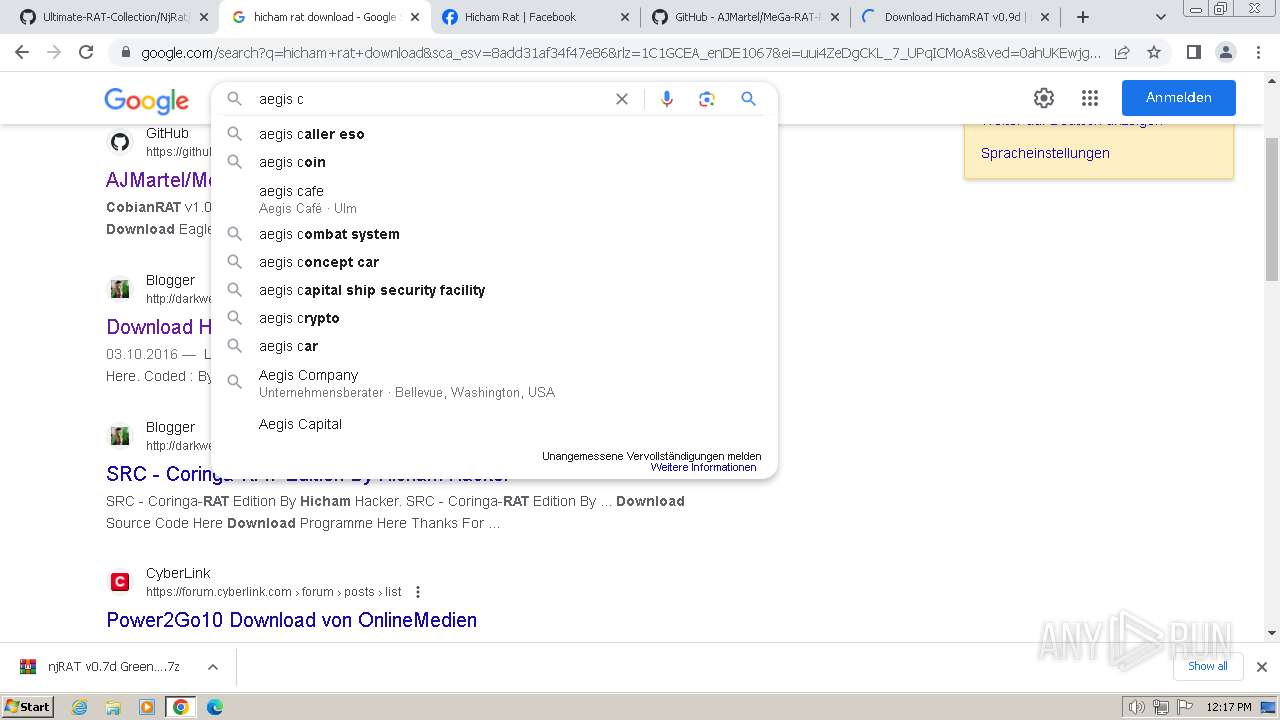This screenshot has width=1280, height=720.
Task: Click Show all downloads button
Action: (x=1207, y=667)
